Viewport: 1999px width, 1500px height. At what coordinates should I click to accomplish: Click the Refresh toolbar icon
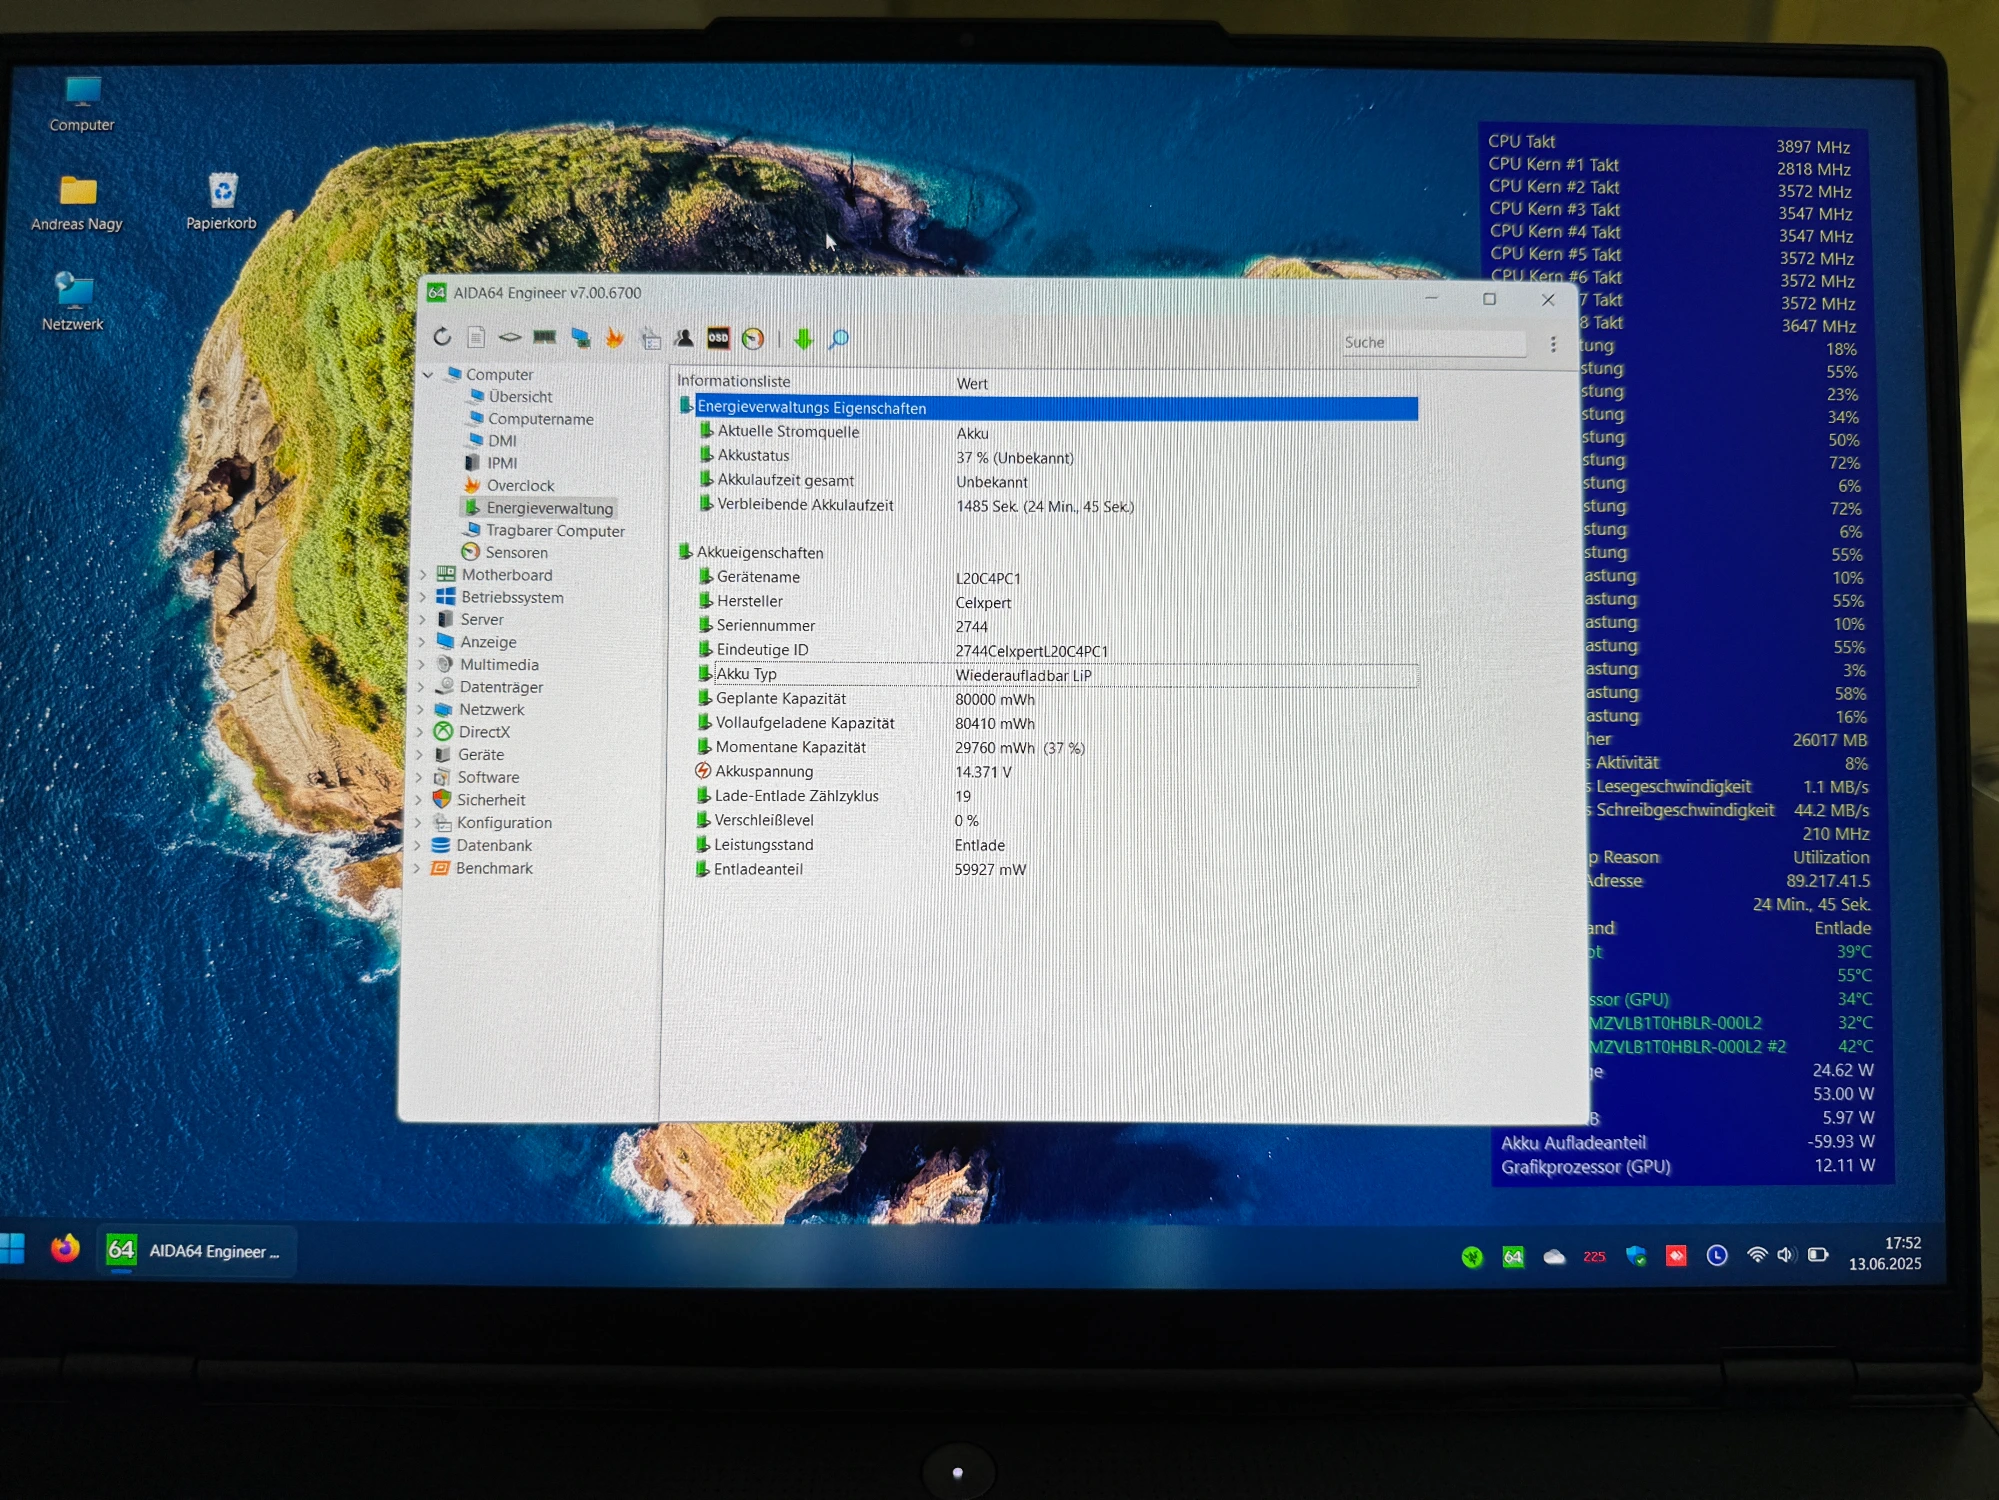(x=442, y=337)
